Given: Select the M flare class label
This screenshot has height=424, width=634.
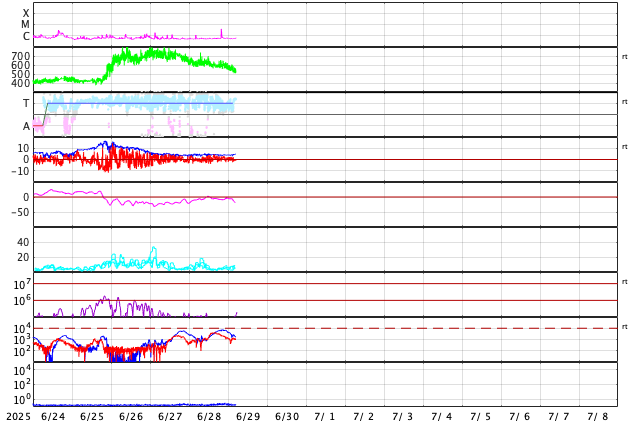Looking at the screenshot, I should point(25,25).
